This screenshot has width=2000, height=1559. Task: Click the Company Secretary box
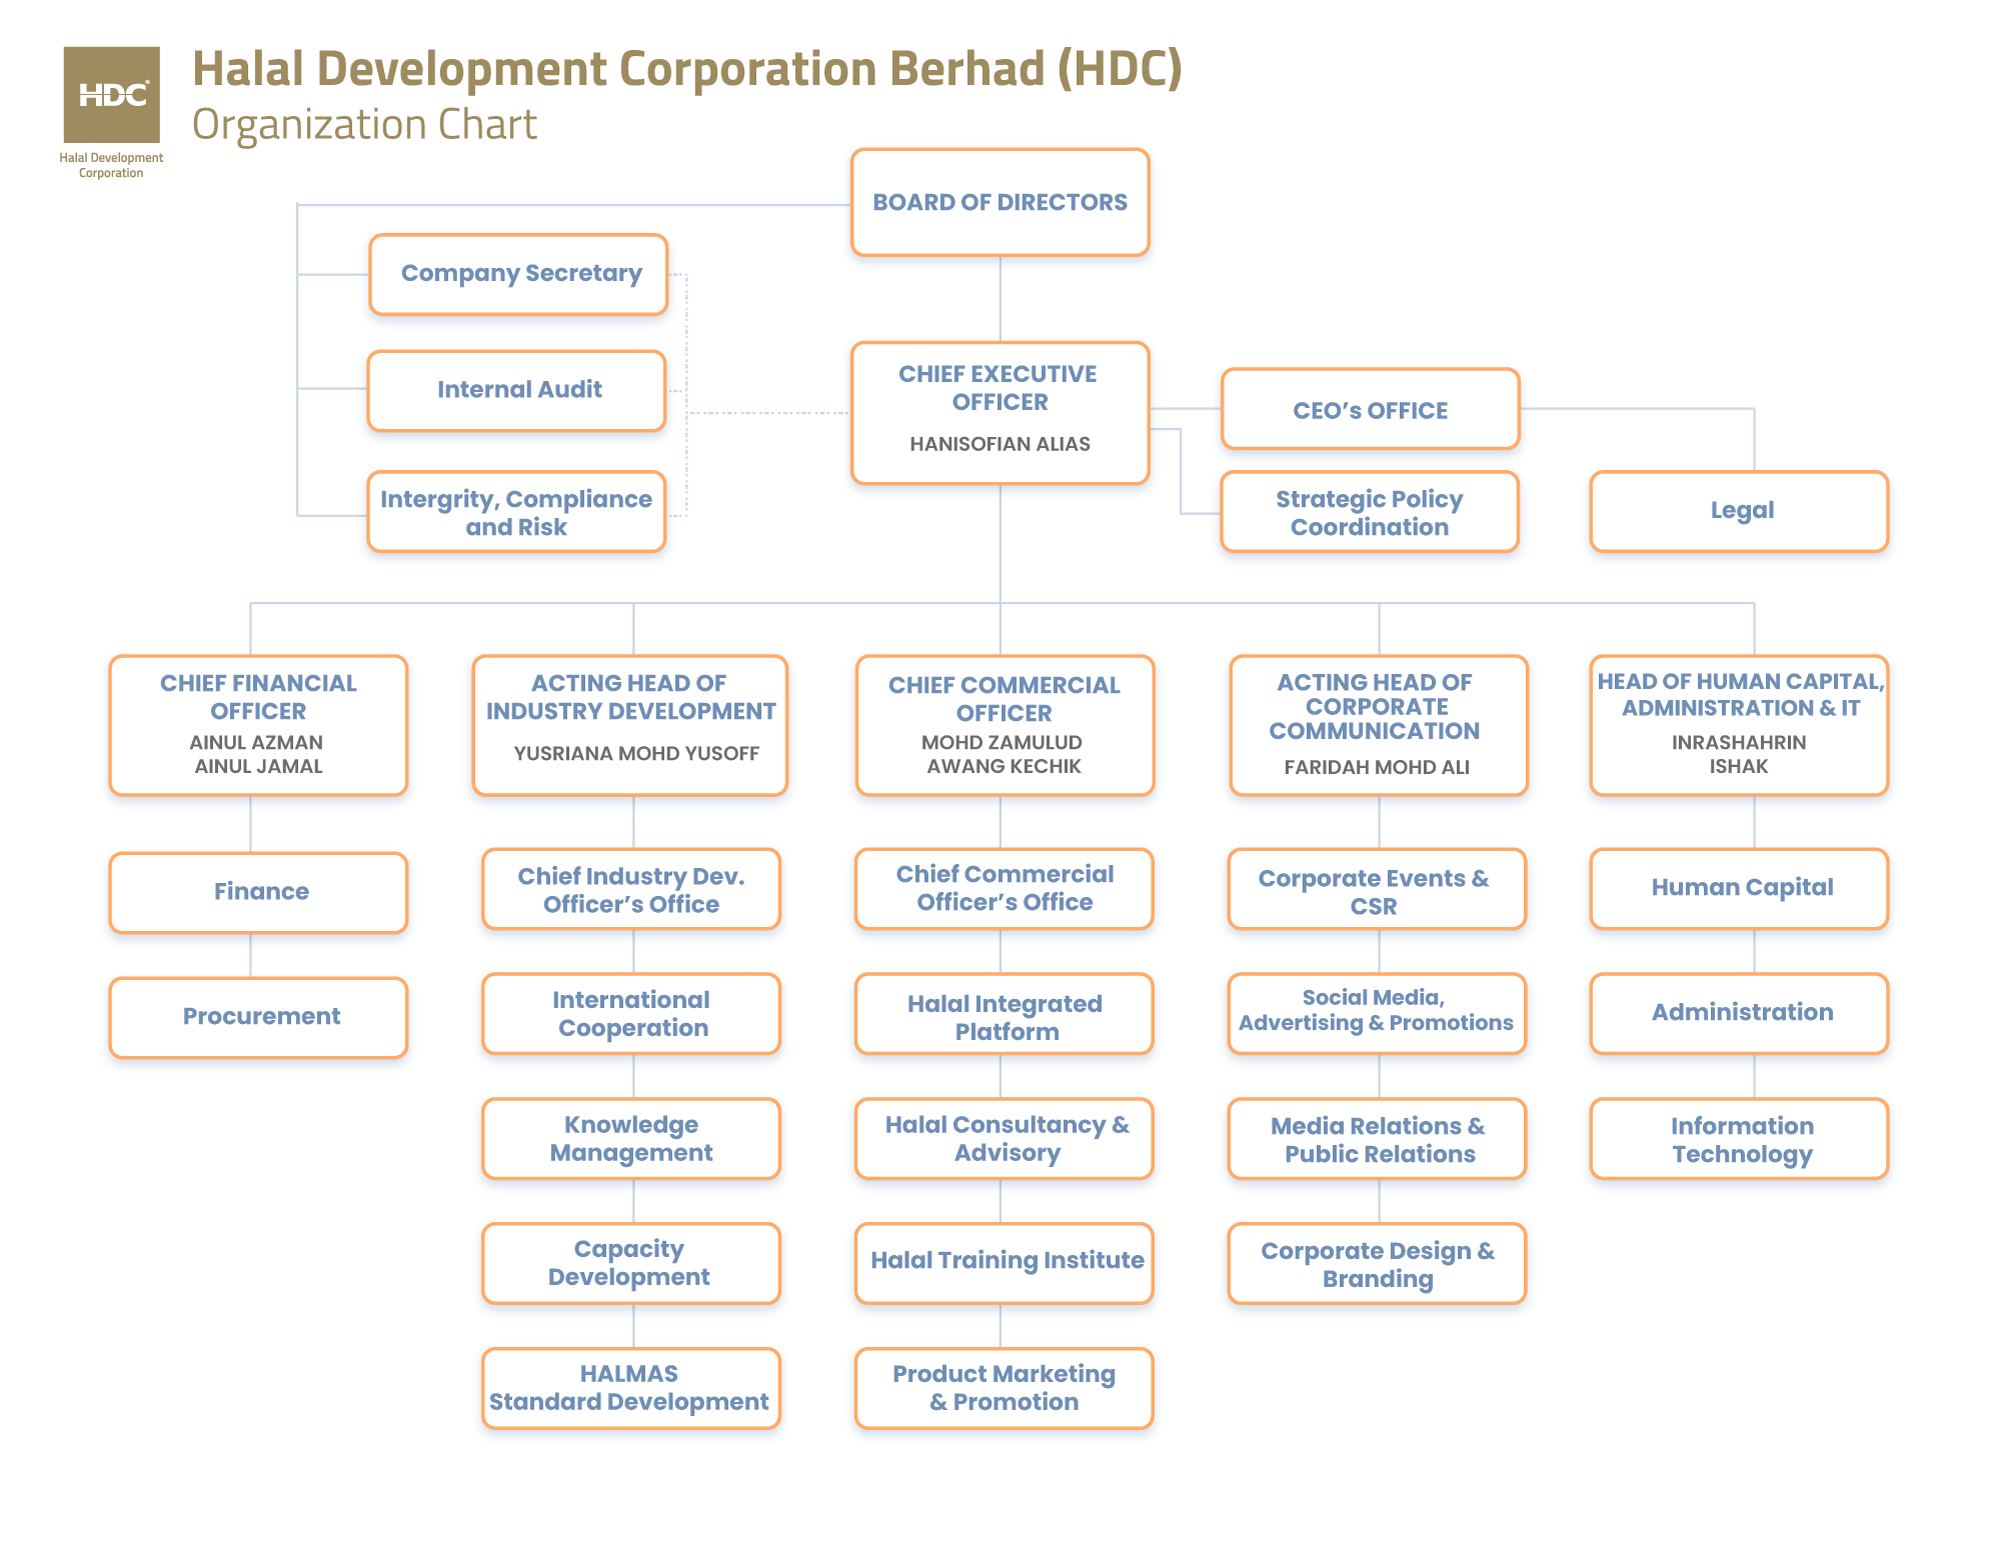pyautogui.click(x=518, y=274)
